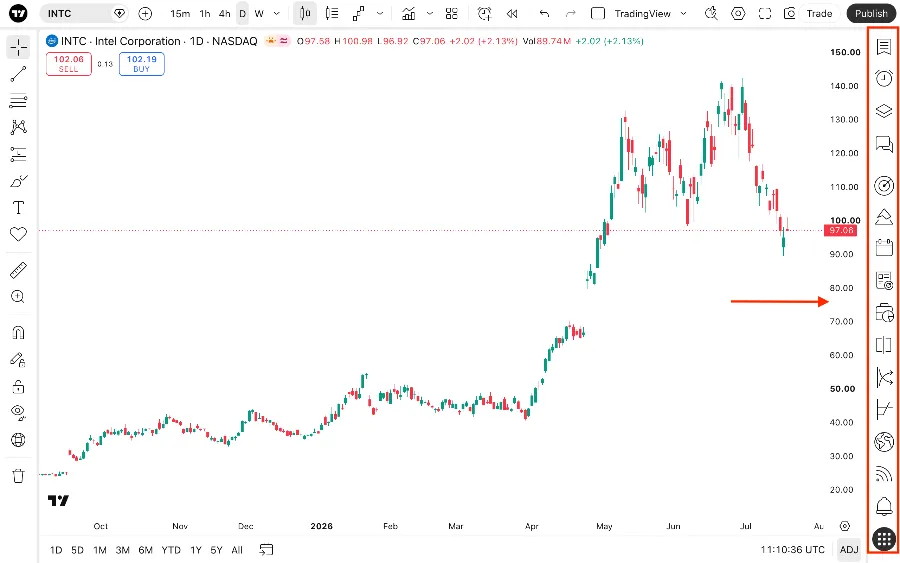
Task: Click the Trade button
Action: click(819, 13)
